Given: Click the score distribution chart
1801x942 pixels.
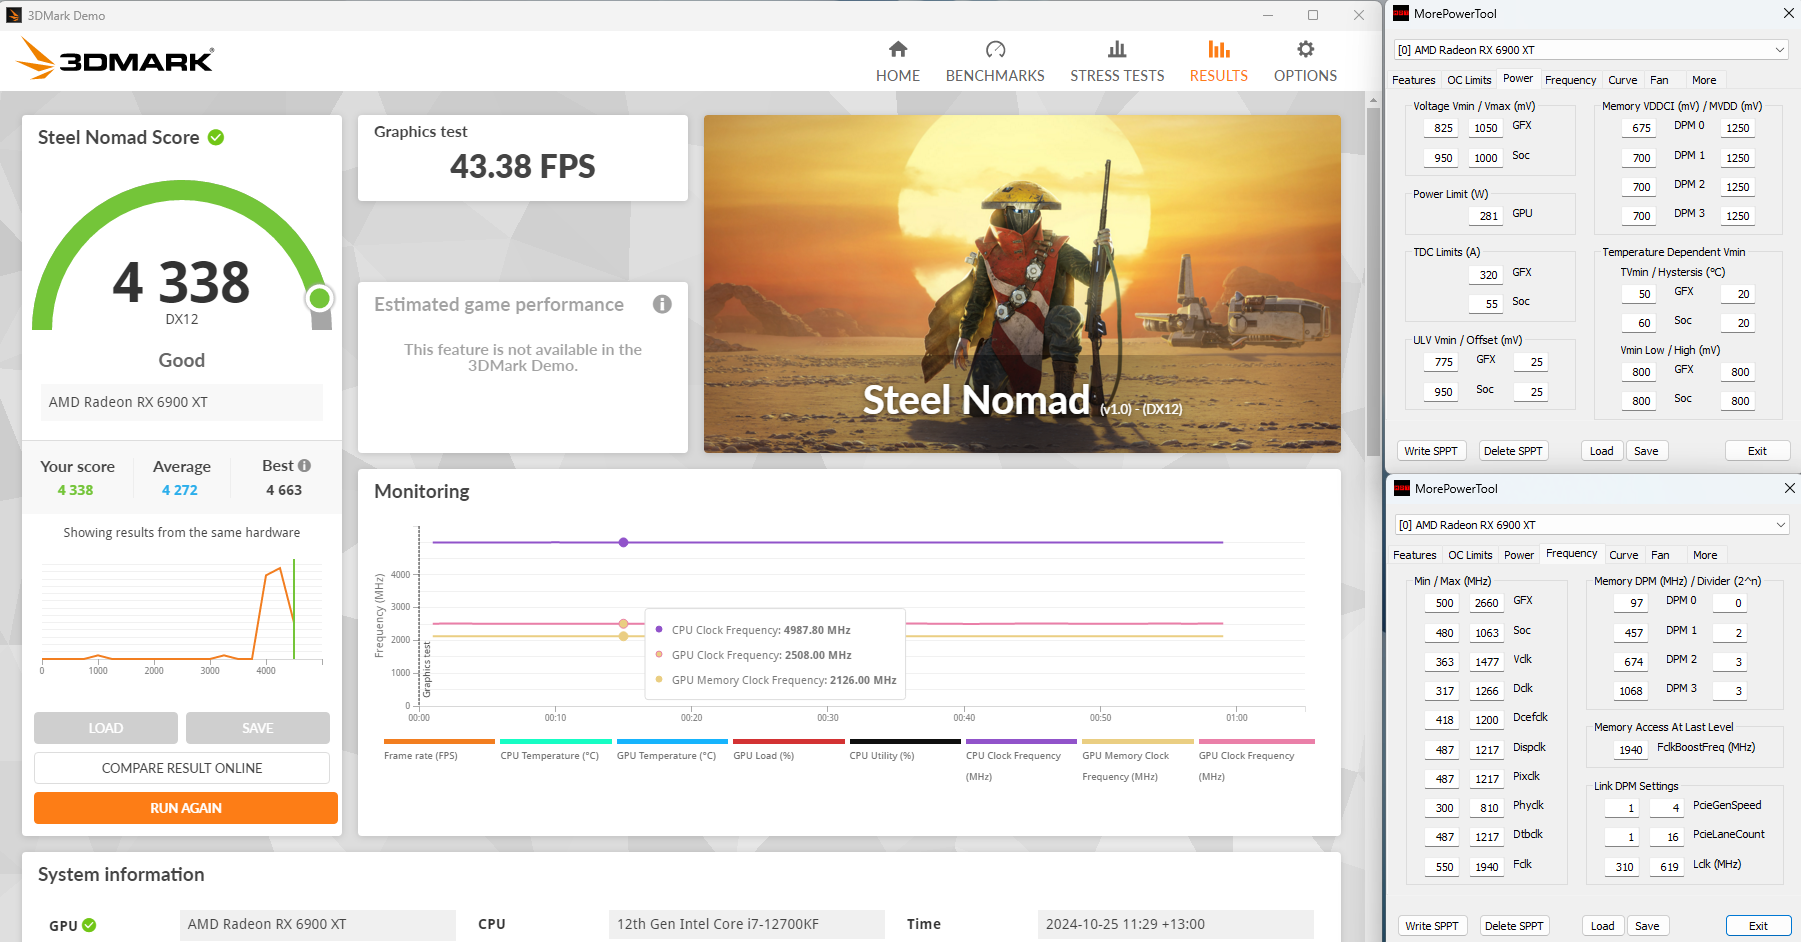Looking at the screenshot, I should 182,613.
